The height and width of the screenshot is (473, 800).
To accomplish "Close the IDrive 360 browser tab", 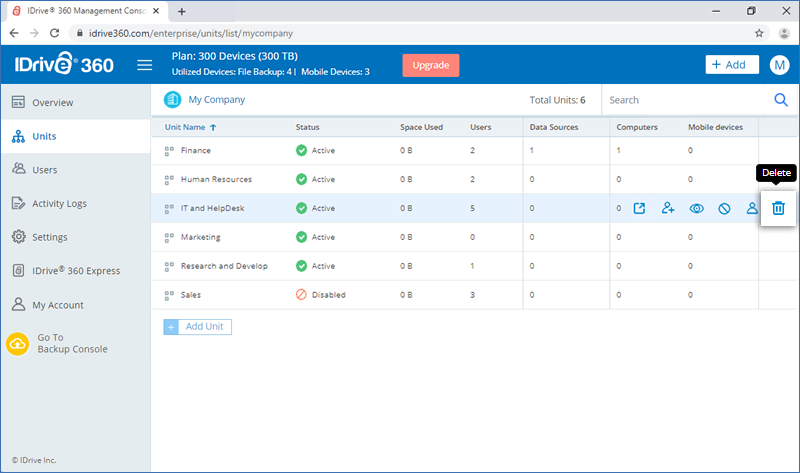I will pos(156,11).
